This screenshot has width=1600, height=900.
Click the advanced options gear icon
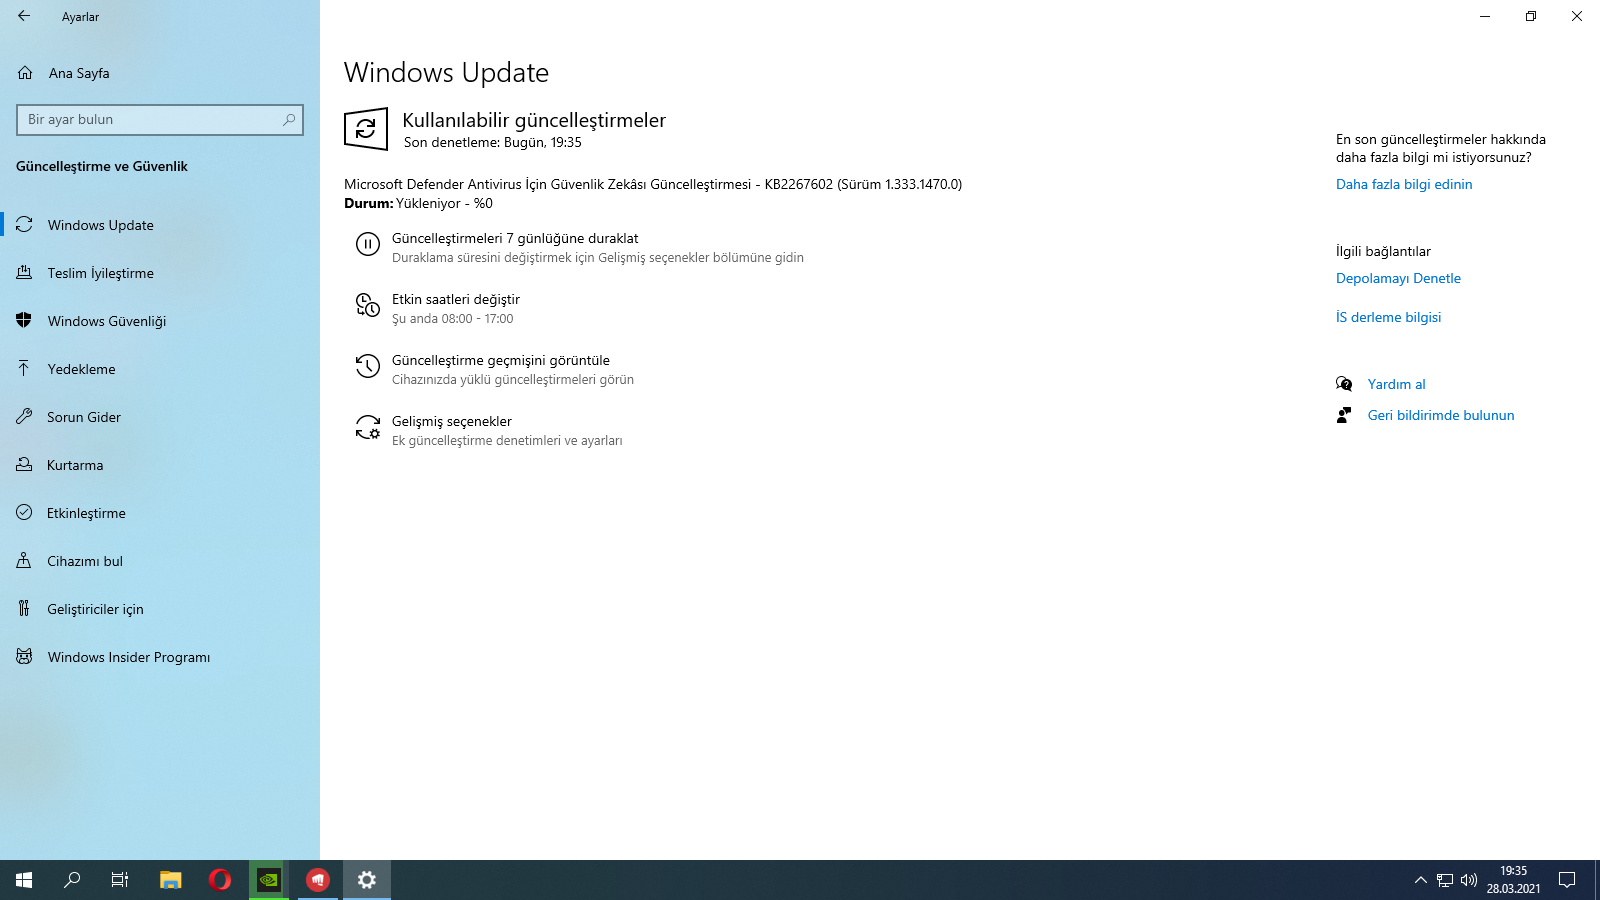(368, 427)
